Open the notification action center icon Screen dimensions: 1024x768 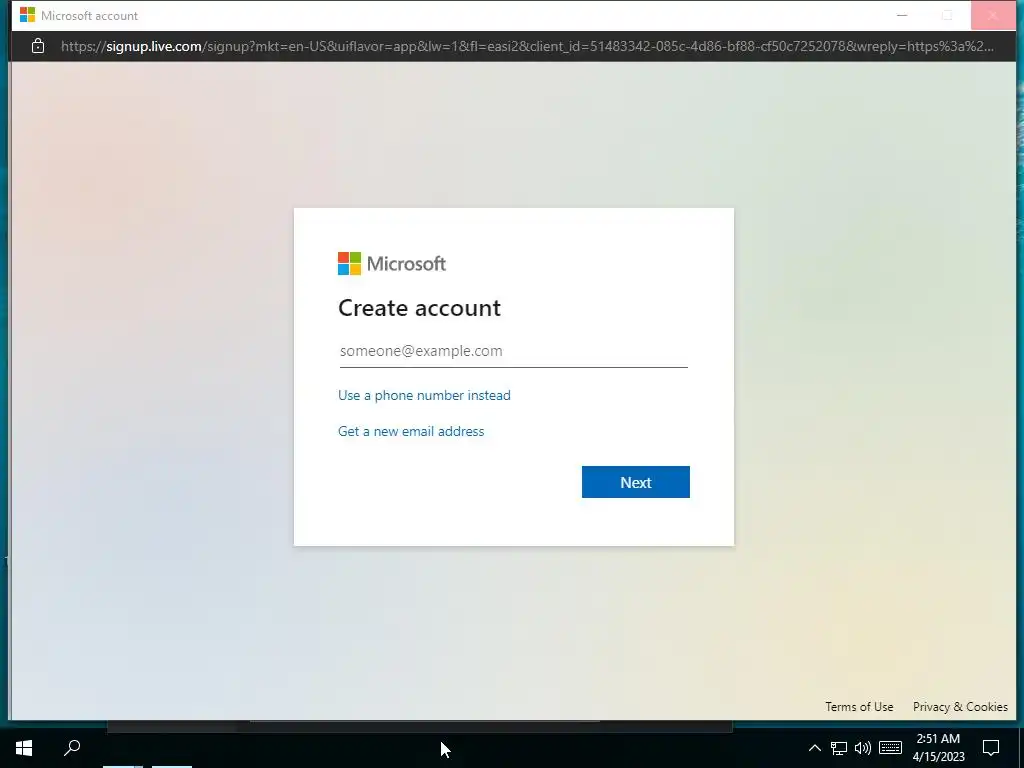click(x=991, y=748)
